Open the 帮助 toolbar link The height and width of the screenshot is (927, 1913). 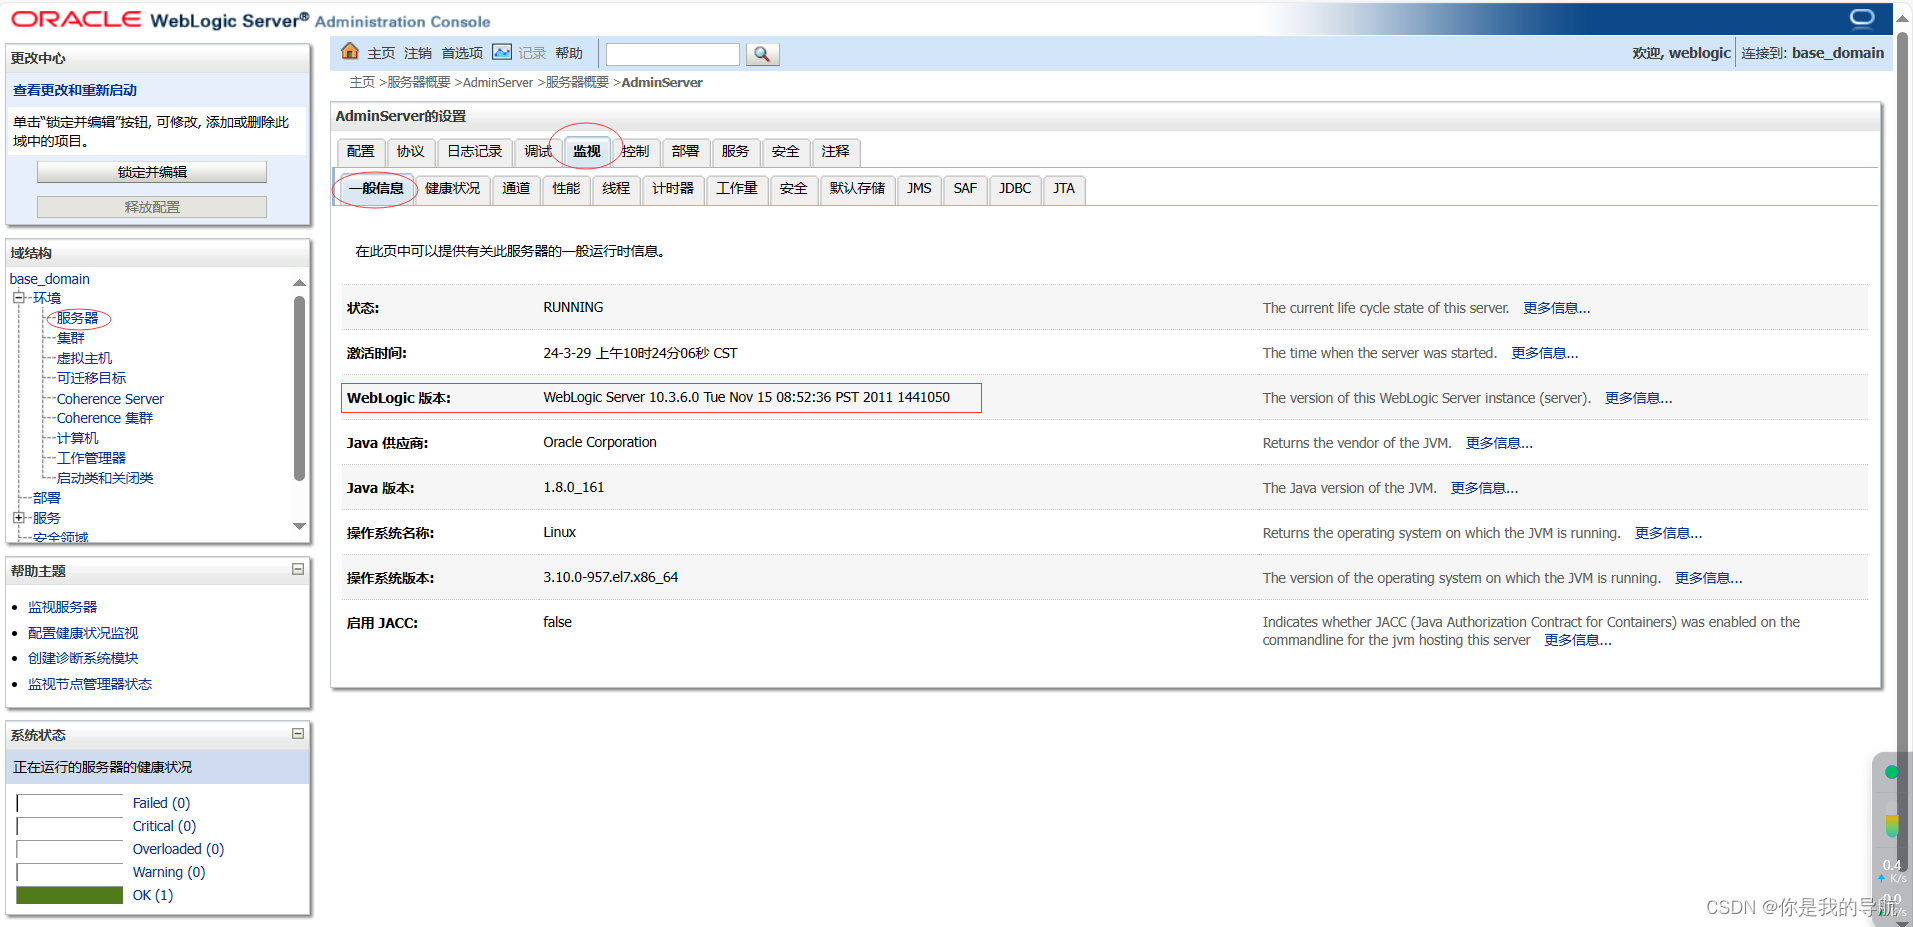pos(569,53)
